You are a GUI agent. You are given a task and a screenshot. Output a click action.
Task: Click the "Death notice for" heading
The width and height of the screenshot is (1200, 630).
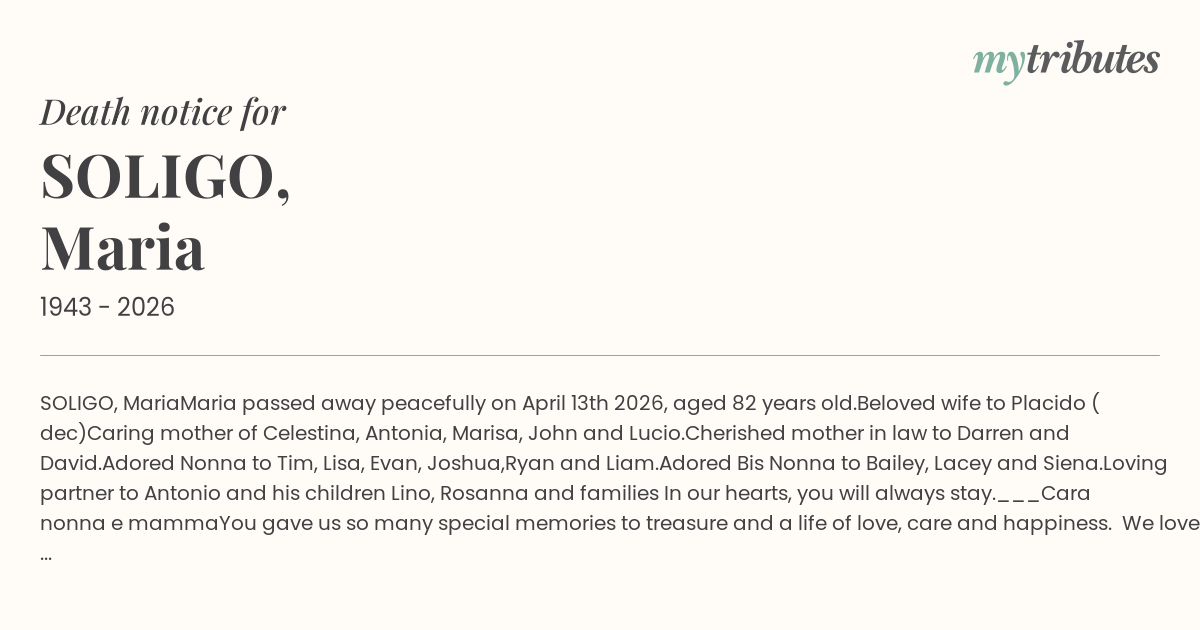(163, 112)
